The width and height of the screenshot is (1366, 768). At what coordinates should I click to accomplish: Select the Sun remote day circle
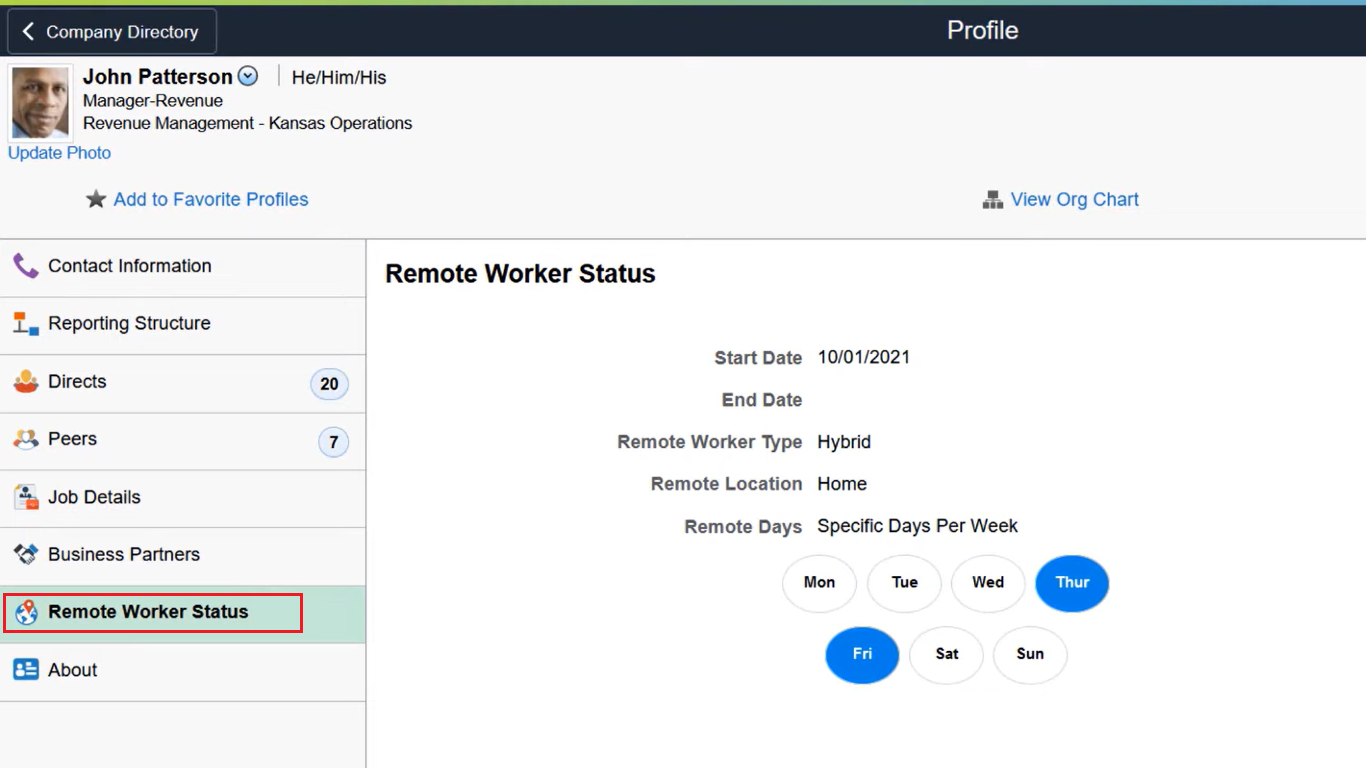tap(1030, 655)
